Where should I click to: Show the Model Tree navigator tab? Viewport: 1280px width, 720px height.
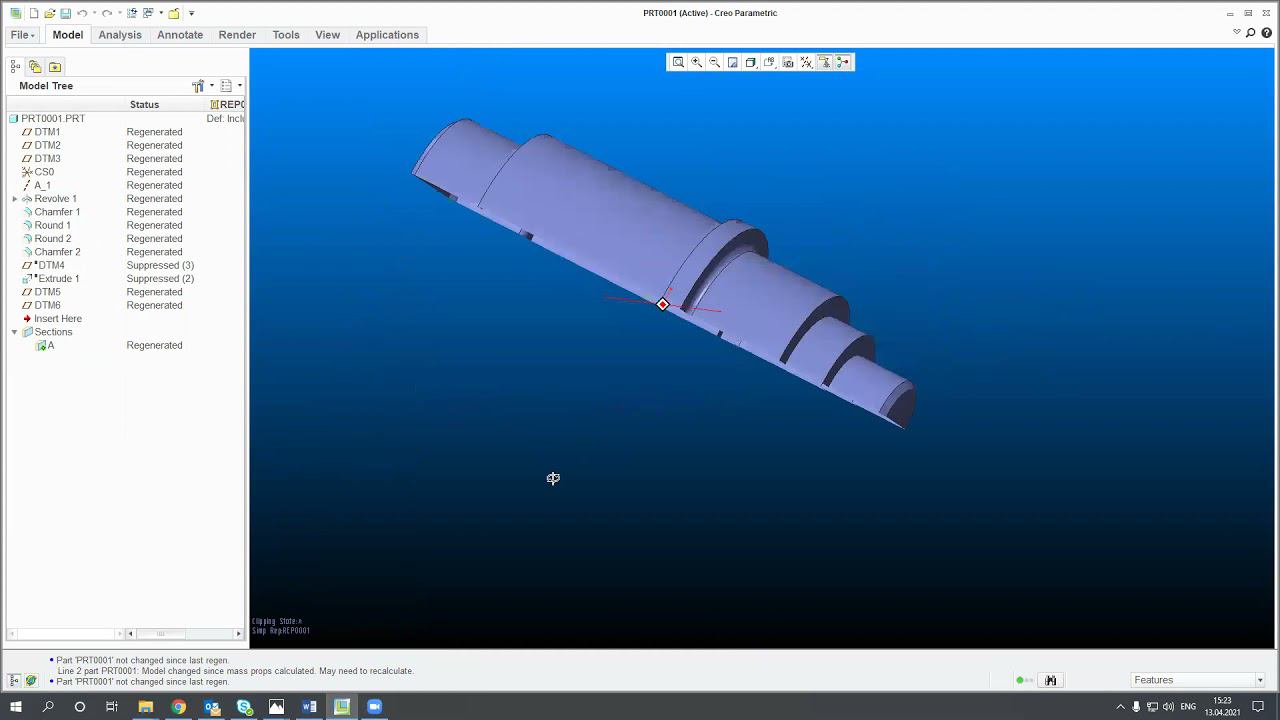pos(15,67)
